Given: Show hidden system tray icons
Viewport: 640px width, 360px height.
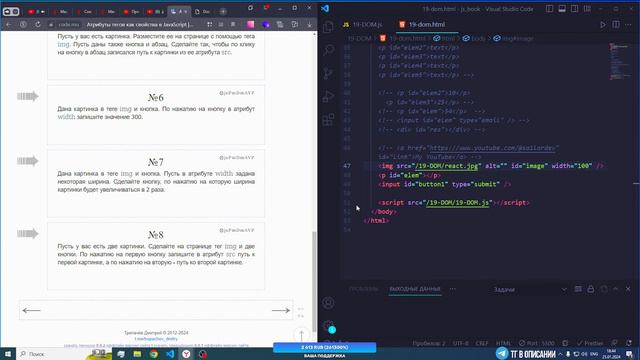Looking at the screenshot, I should click(560, 354).
